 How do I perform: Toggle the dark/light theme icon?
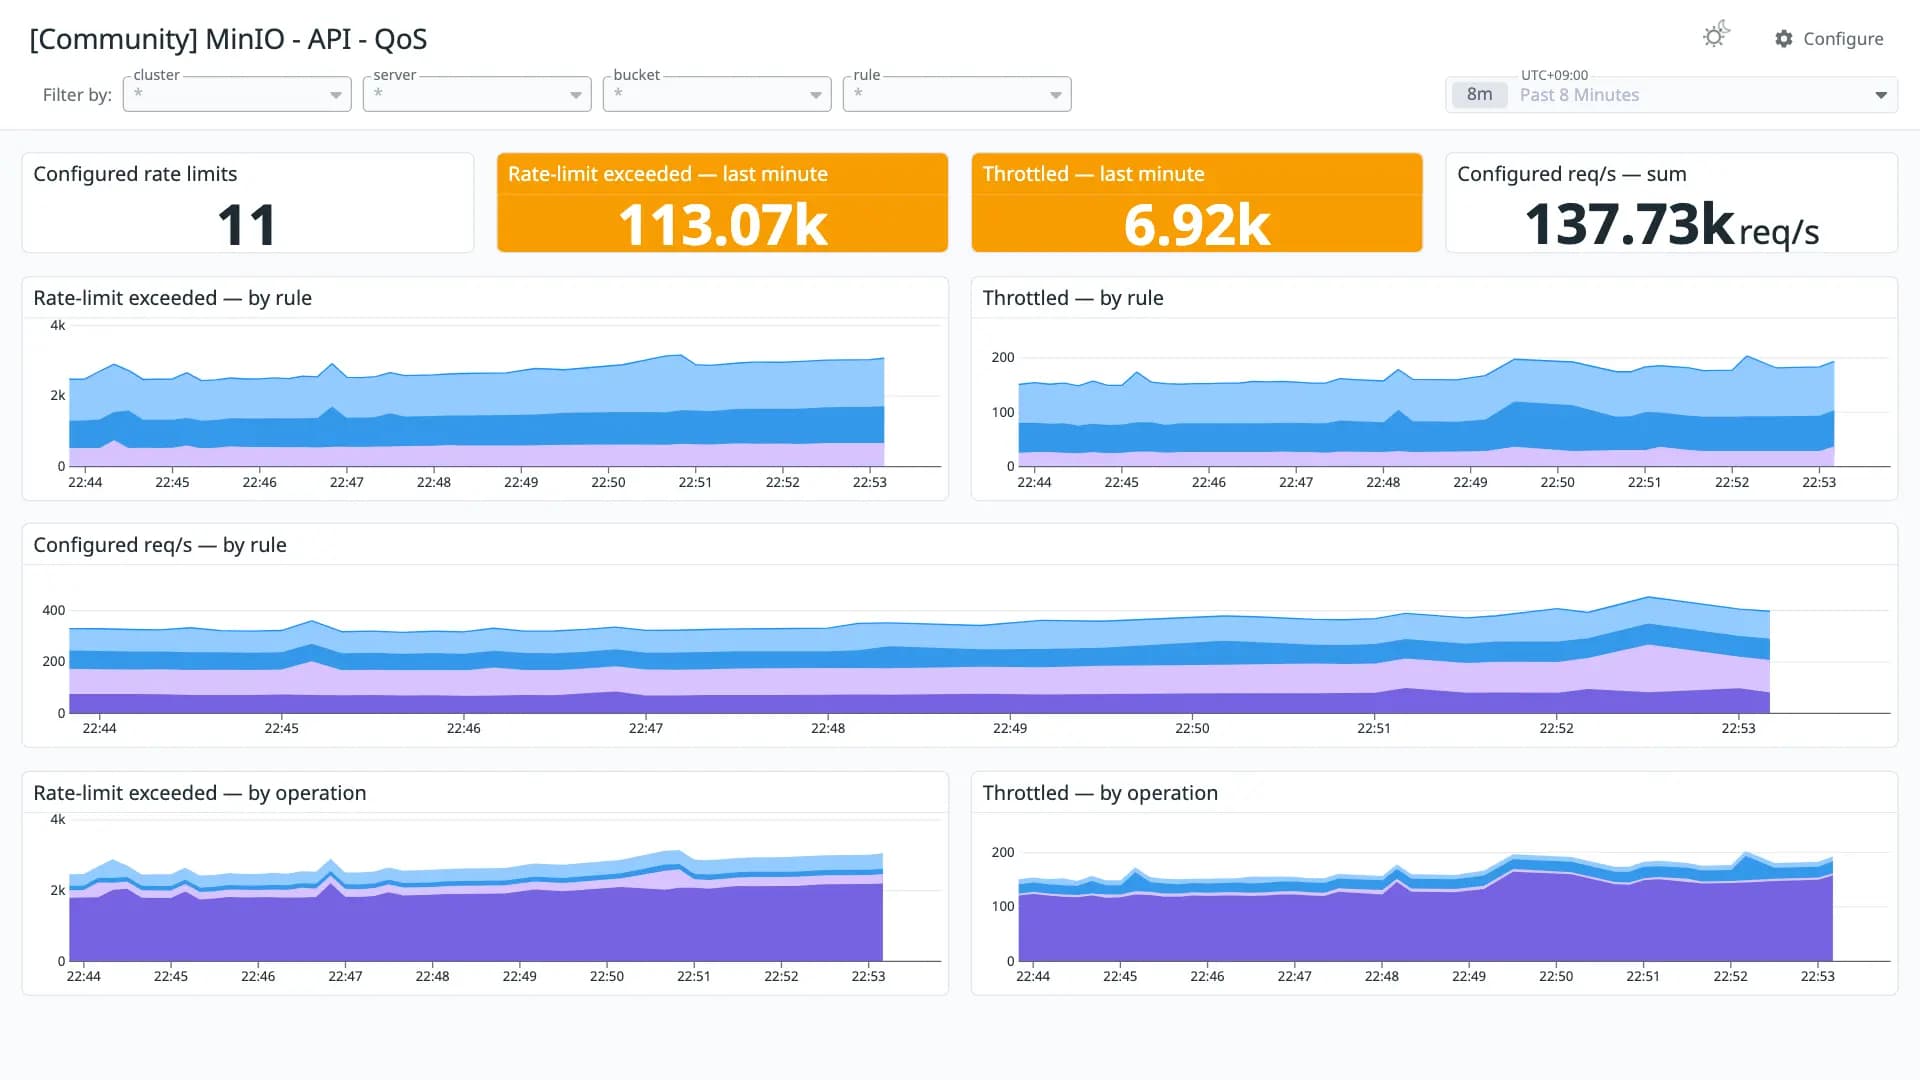point(1716,36)
